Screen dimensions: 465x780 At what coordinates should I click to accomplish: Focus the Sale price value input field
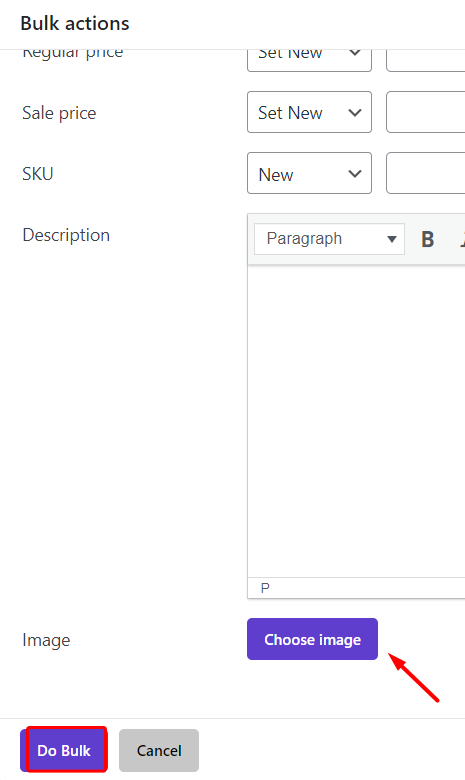[426, 112]
